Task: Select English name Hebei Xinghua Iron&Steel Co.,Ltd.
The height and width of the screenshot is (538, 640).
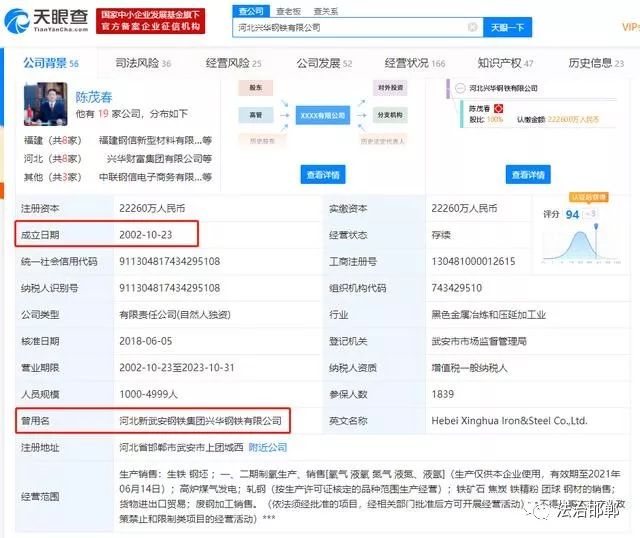Action: coord(509,421)
